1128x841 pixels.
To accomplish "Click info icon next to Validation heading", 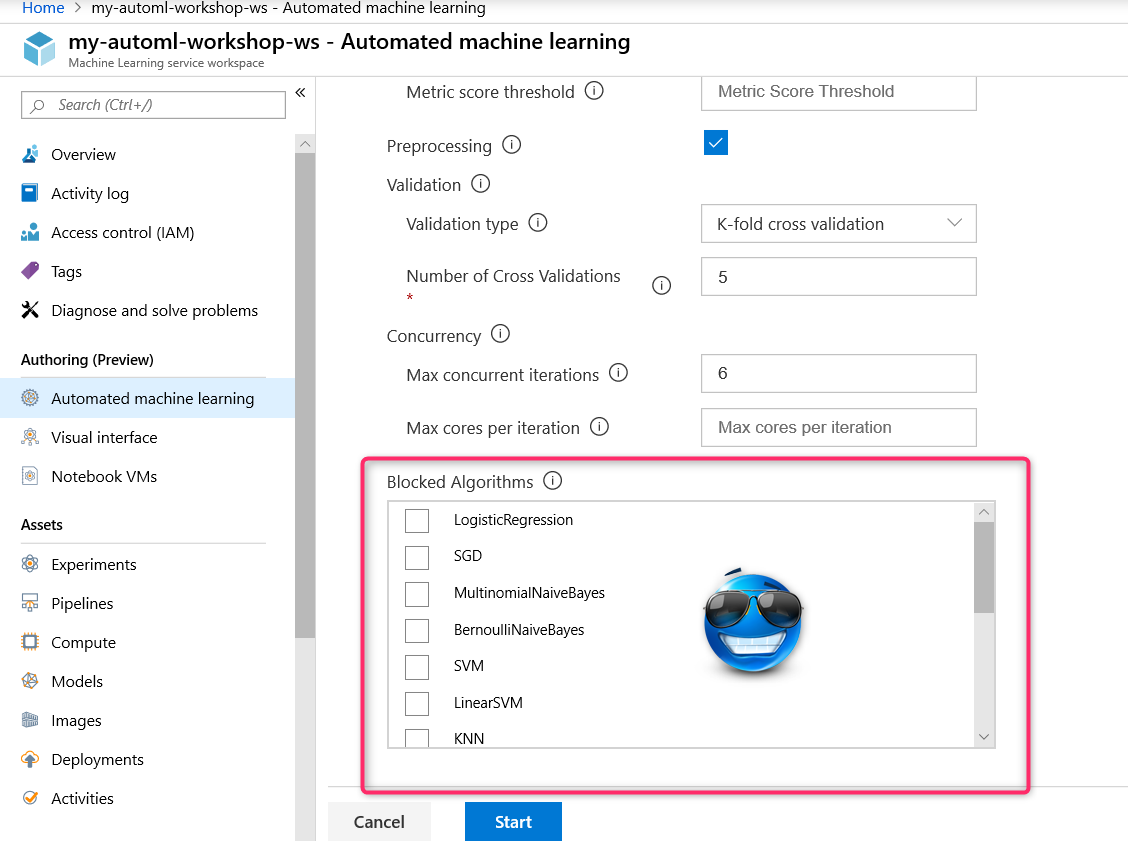I will [481, 183].
